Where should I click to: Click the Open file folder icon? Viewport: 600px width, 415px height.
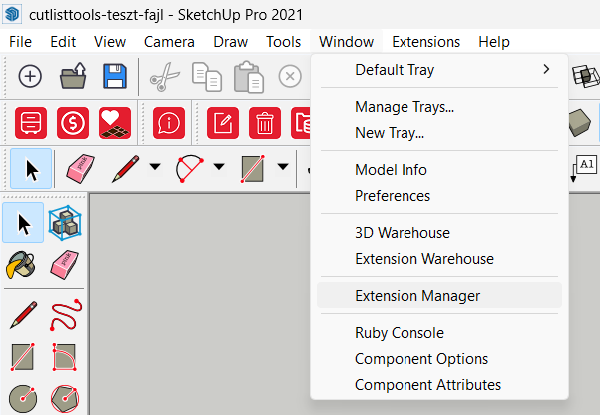coord(73,77)
